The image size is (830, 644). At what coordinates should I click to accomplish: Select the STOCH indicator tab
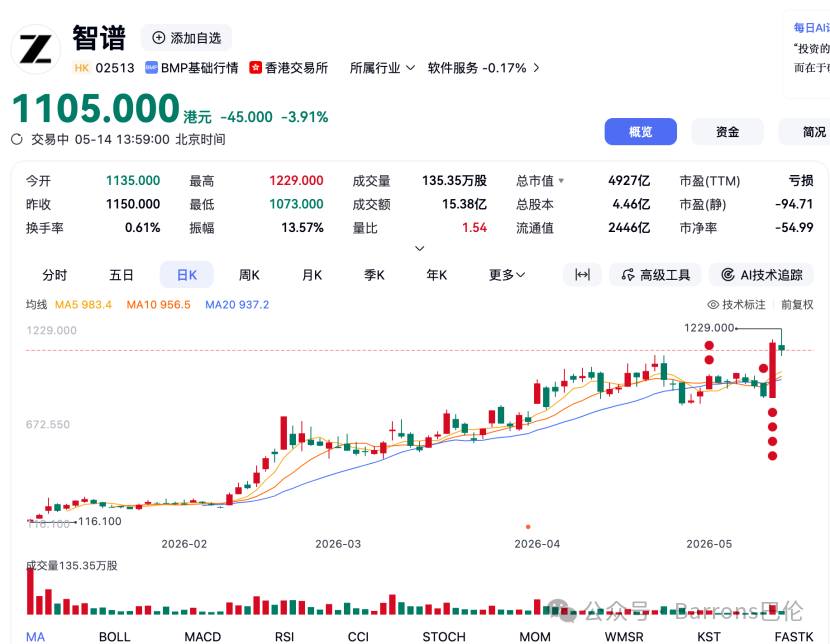coord(444,637)
